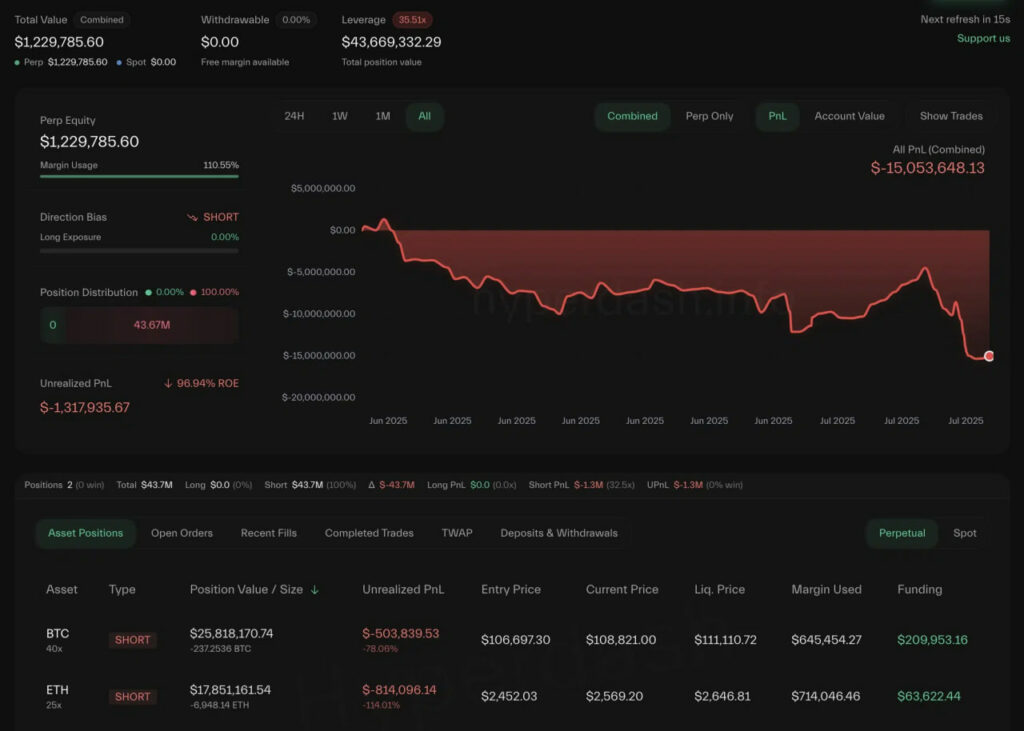Click the Combined badge next to Total Value
The height and width of the screenshot is (731, 1024).
pos(102,20)
